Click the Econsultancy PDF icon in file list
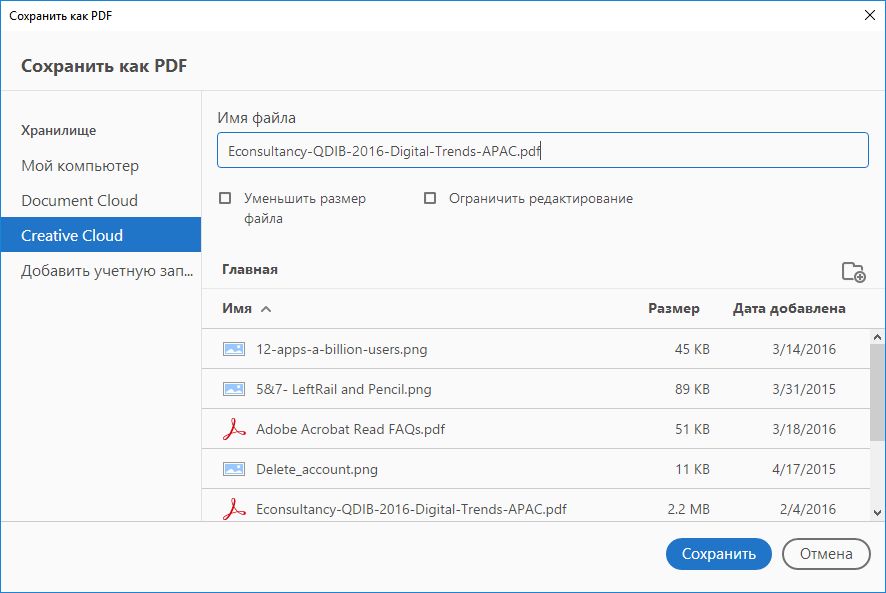Viewport: 886px width, 593px height. point(234,509)
